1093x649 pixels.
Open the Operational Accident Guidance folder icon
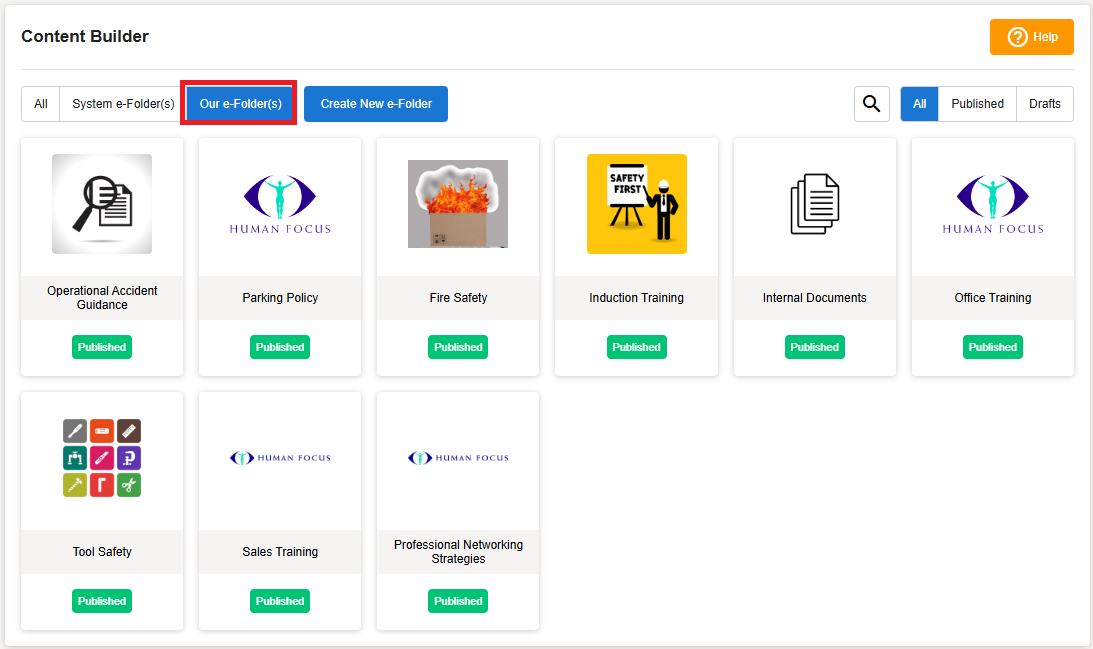[102, 204]
